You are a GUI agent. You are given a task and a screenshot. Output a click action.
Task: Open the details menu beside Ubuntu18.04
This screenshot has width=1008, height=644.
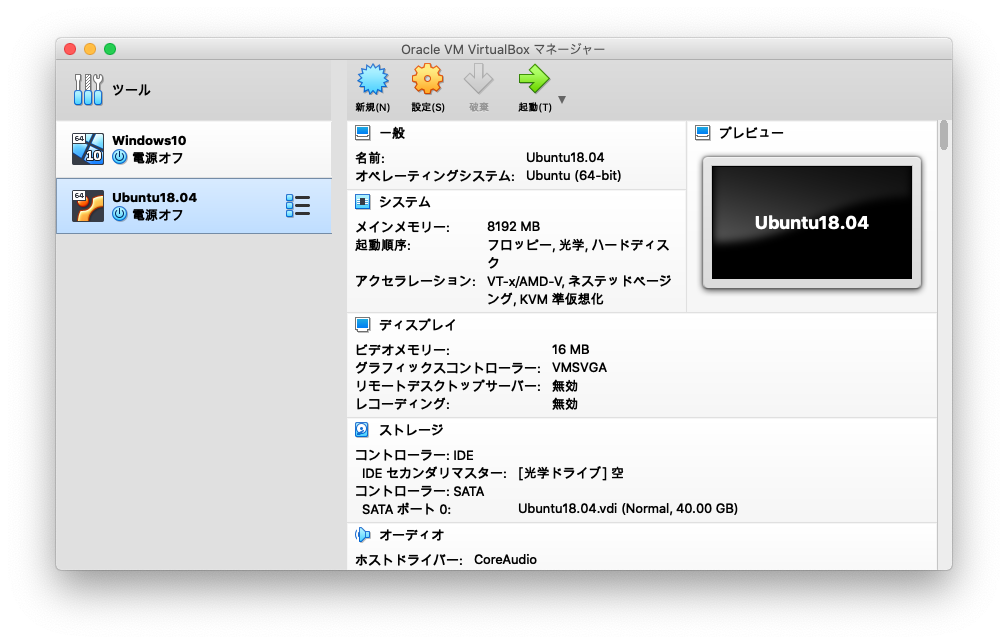coord(297,205)
